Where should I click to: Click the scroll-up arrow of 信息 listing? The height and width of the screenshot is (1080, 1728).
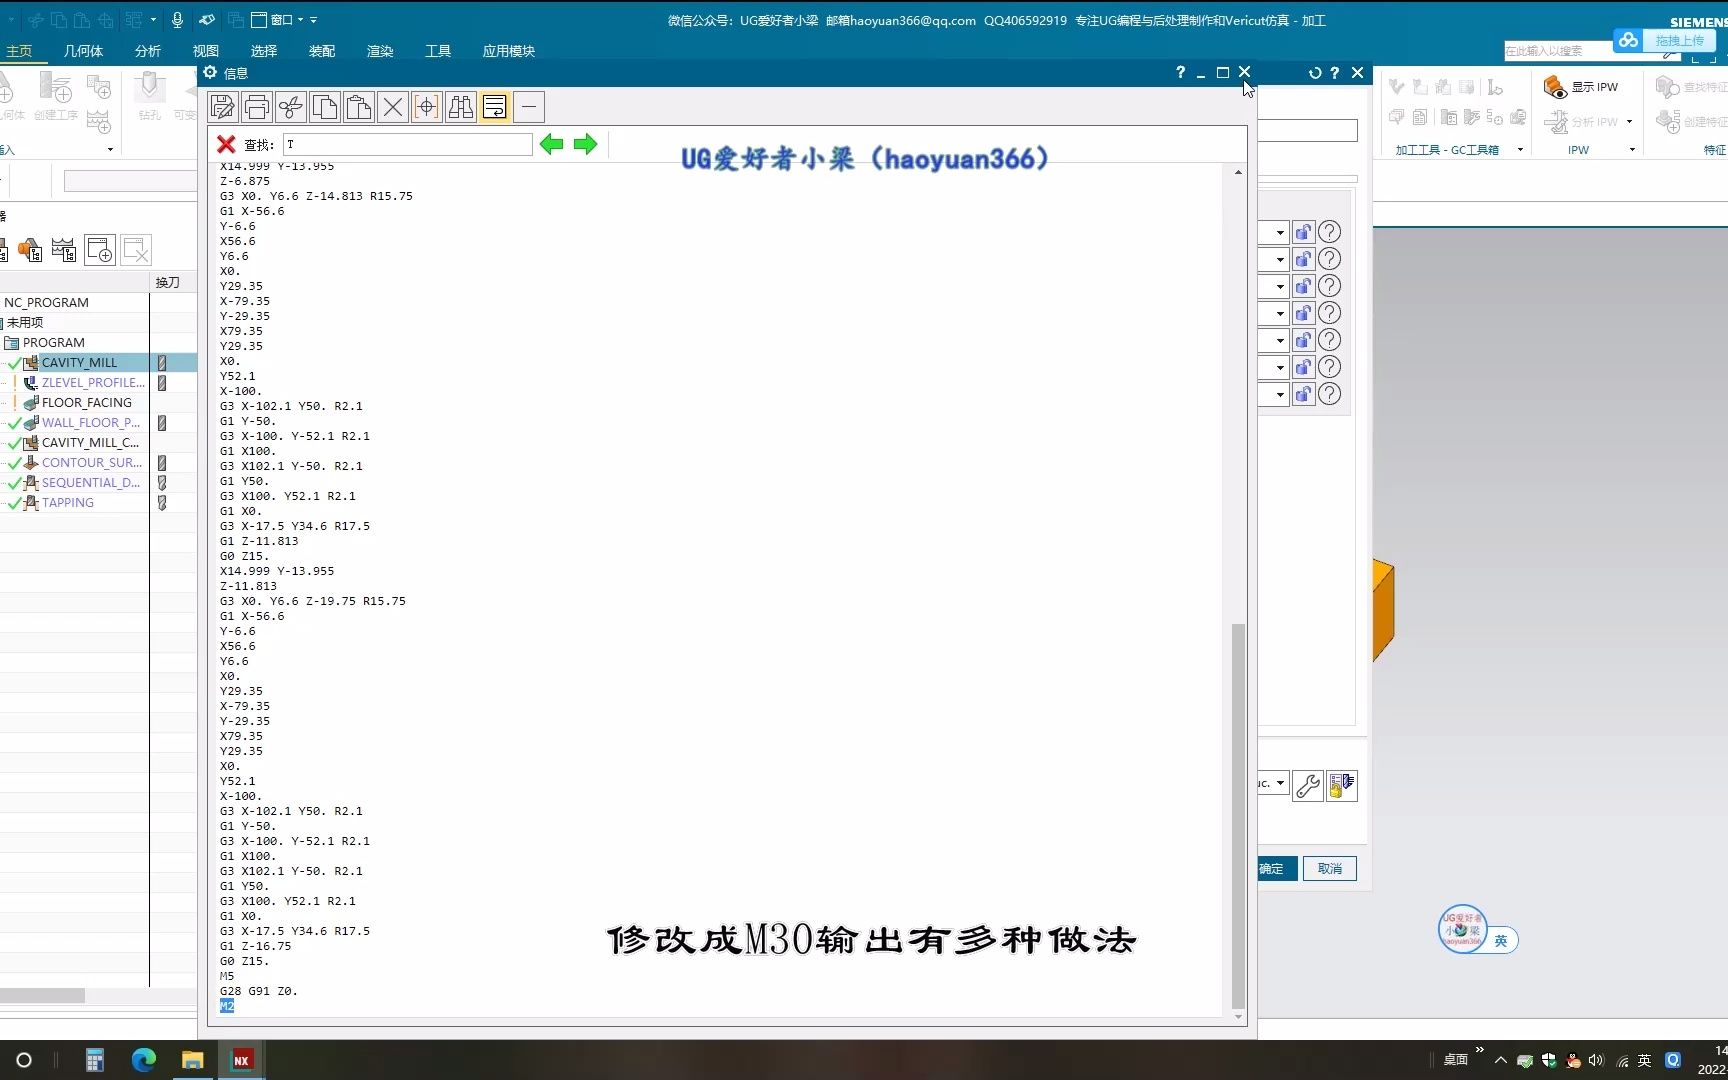tap(1238, 173)
